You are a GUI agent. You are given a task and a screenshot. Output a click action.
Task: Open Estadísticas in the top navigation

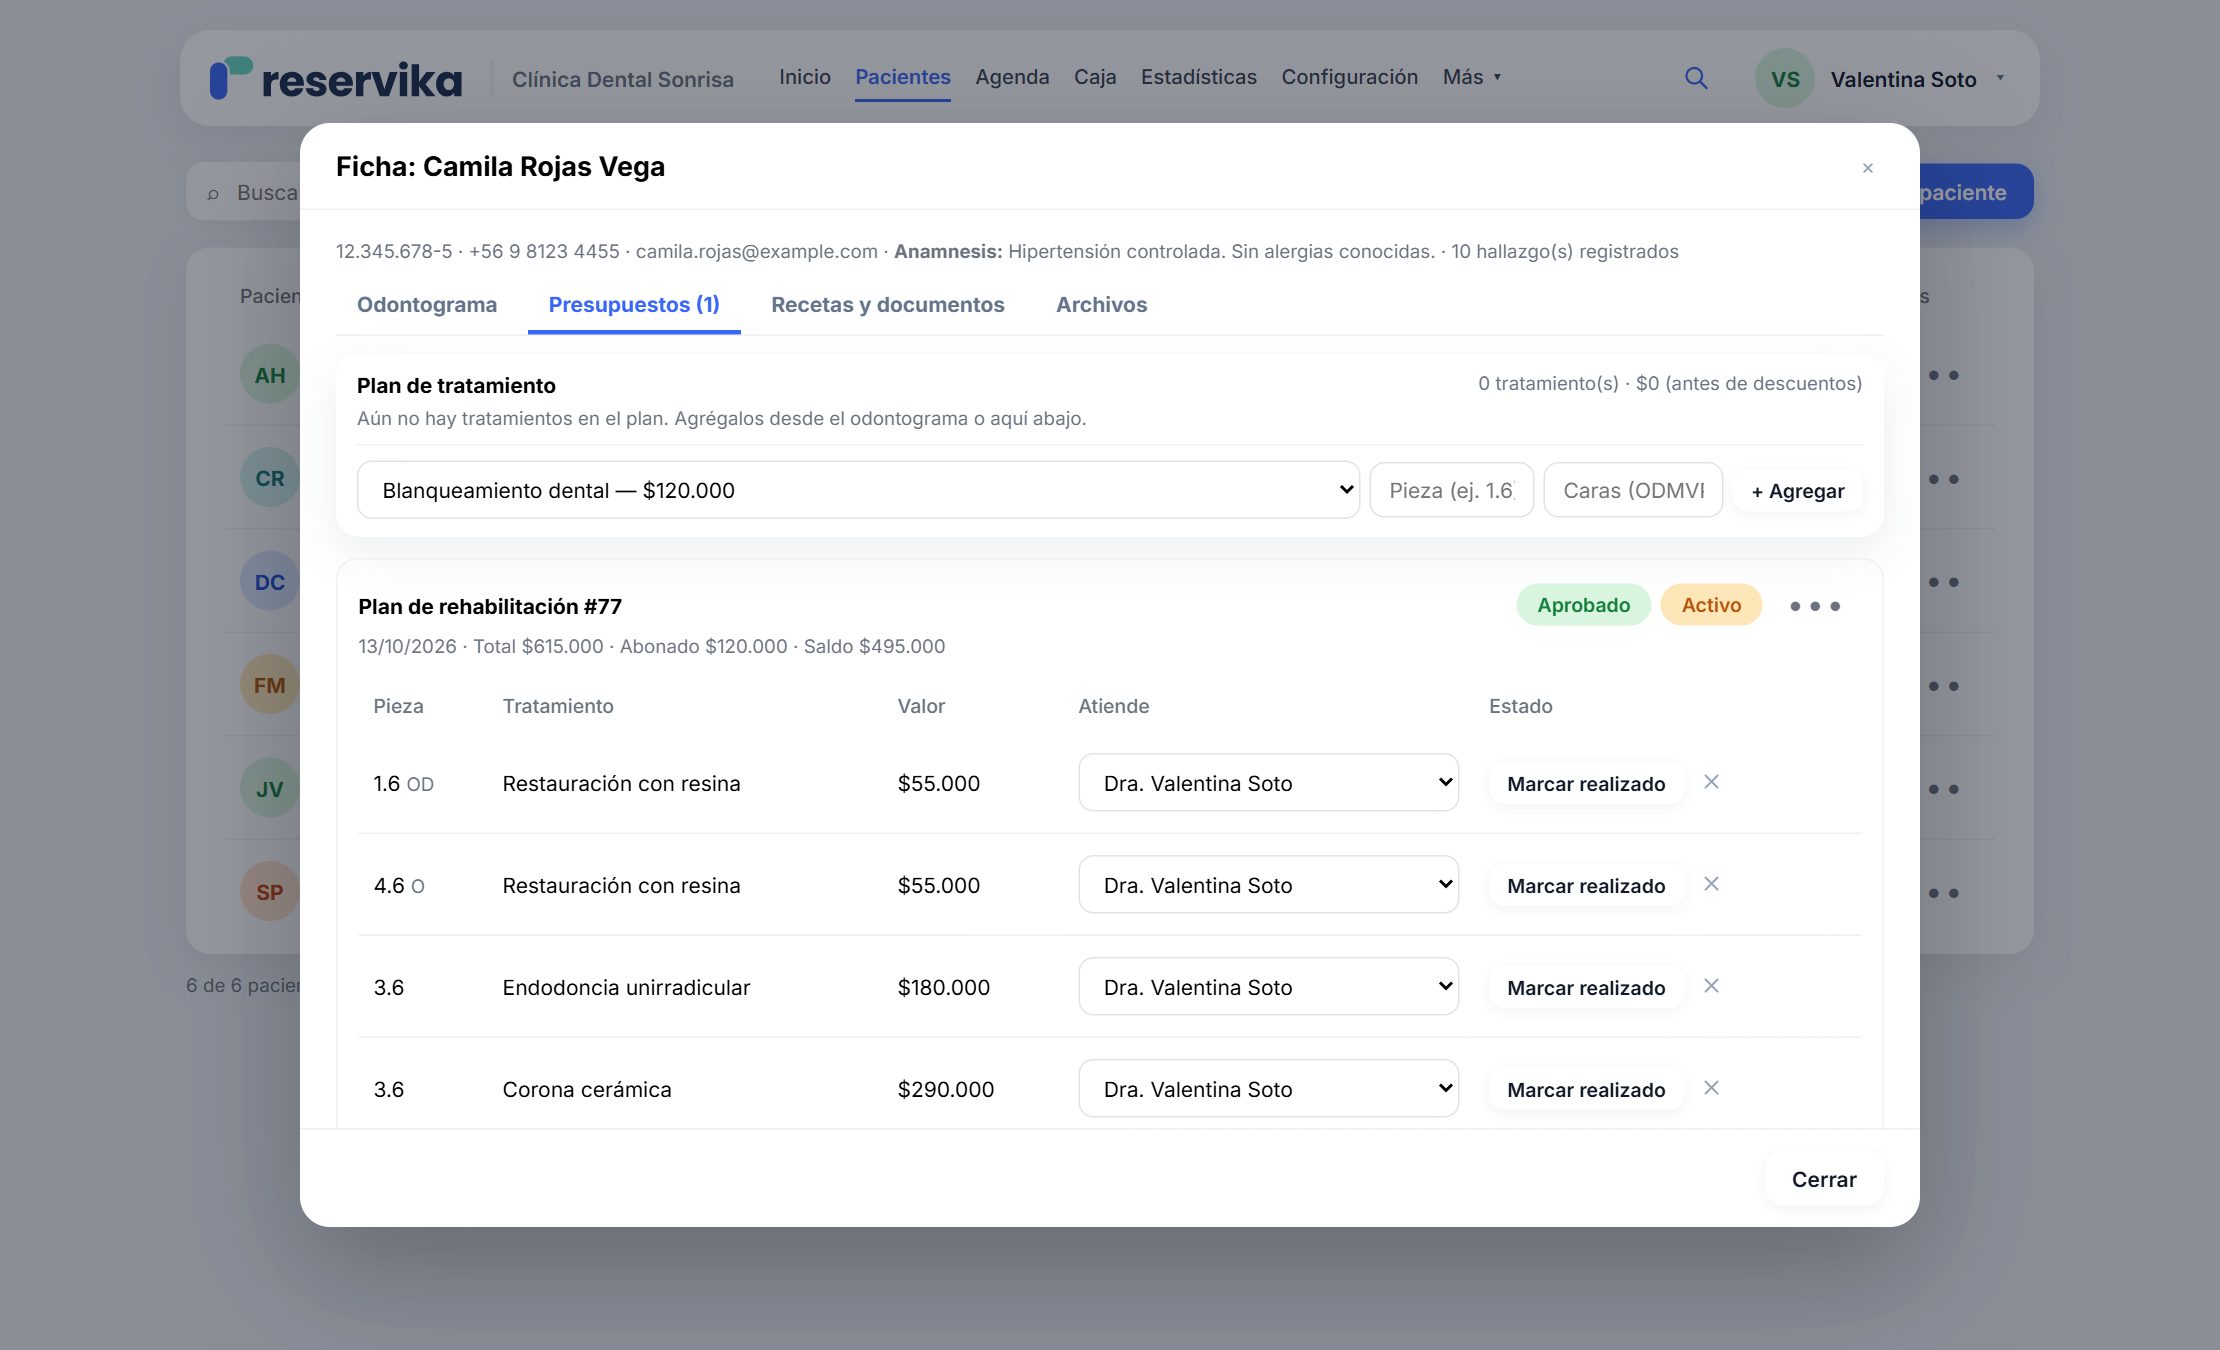click(x=1198, y=77)
